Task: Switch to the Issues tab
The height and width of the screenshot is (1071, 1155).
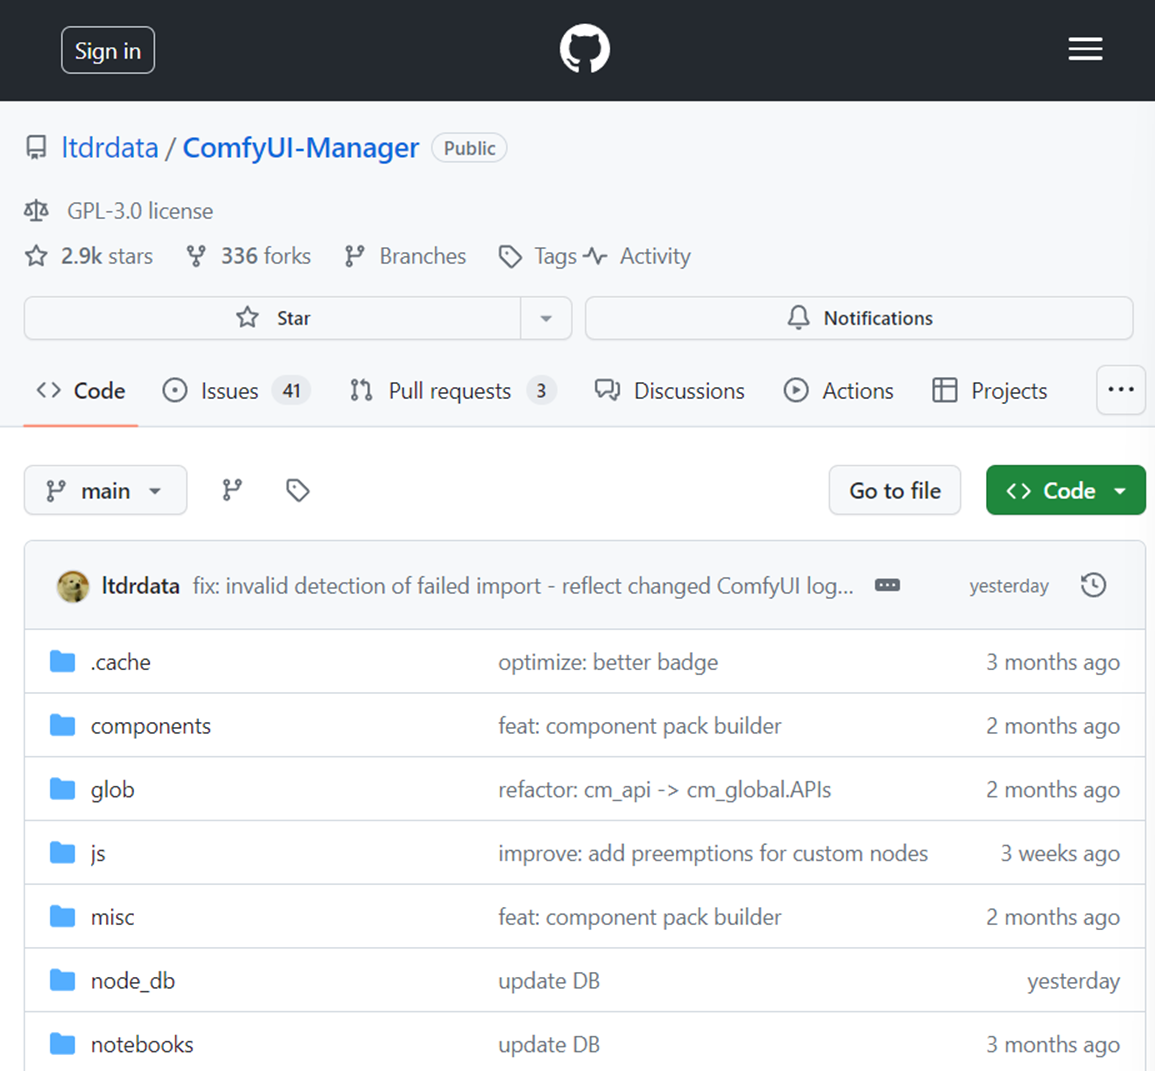Action: (236, 391)
